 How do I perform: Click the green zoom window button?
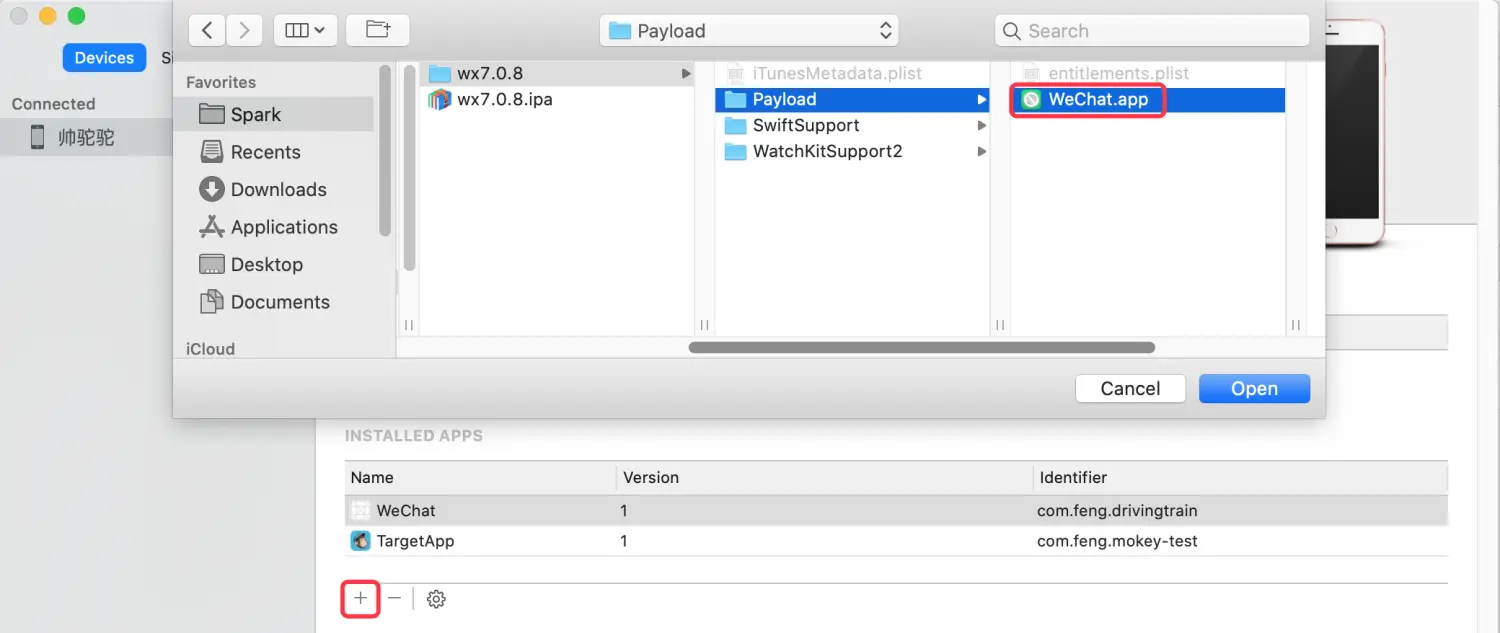click(x=76, y=16)
